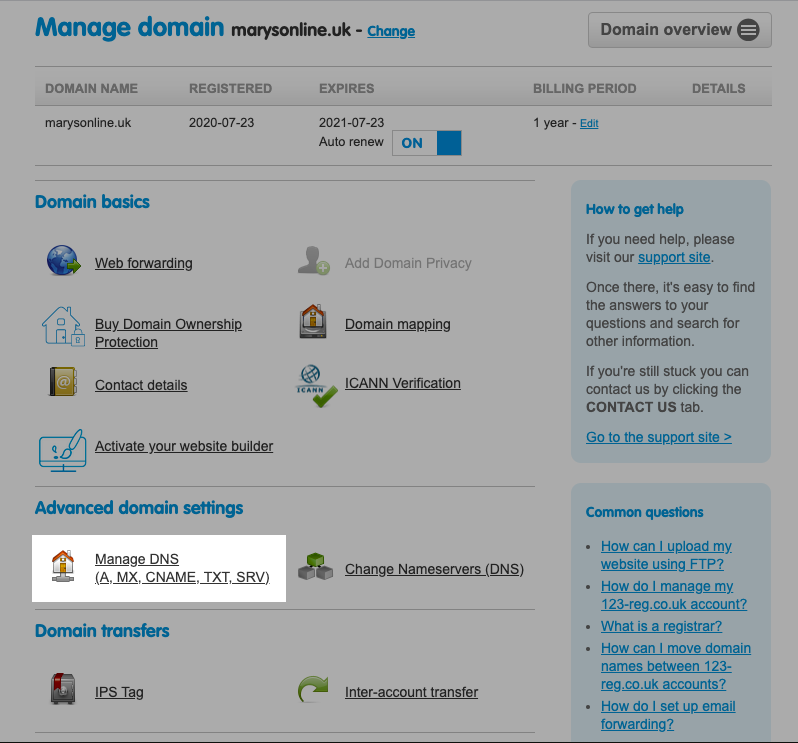Open Web forwarding link
The width and height of the screenshot is (798, 743).
point(144,263)
